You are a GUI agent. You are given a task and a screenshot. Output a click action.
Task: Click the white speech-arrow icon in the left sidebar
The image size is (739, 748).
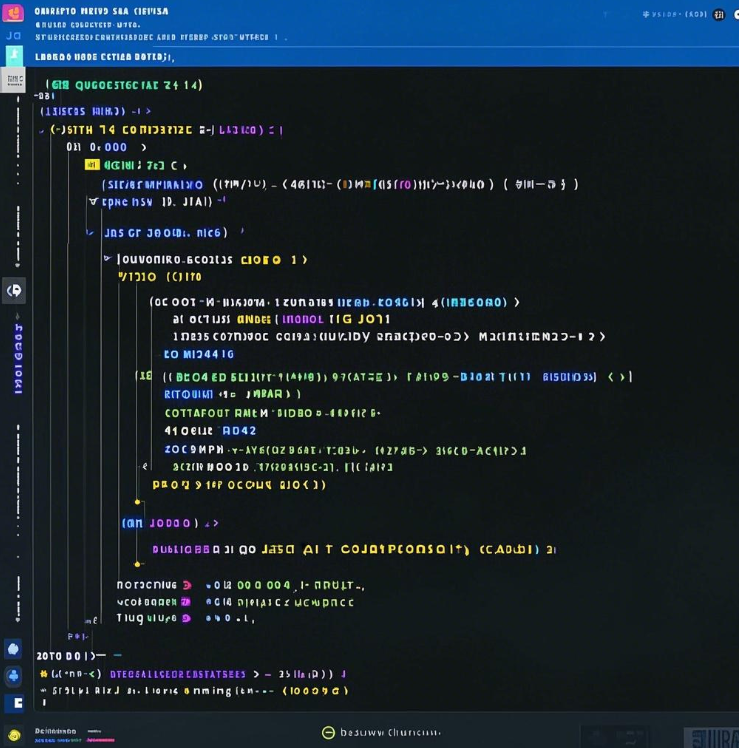[x=14, y=290]
